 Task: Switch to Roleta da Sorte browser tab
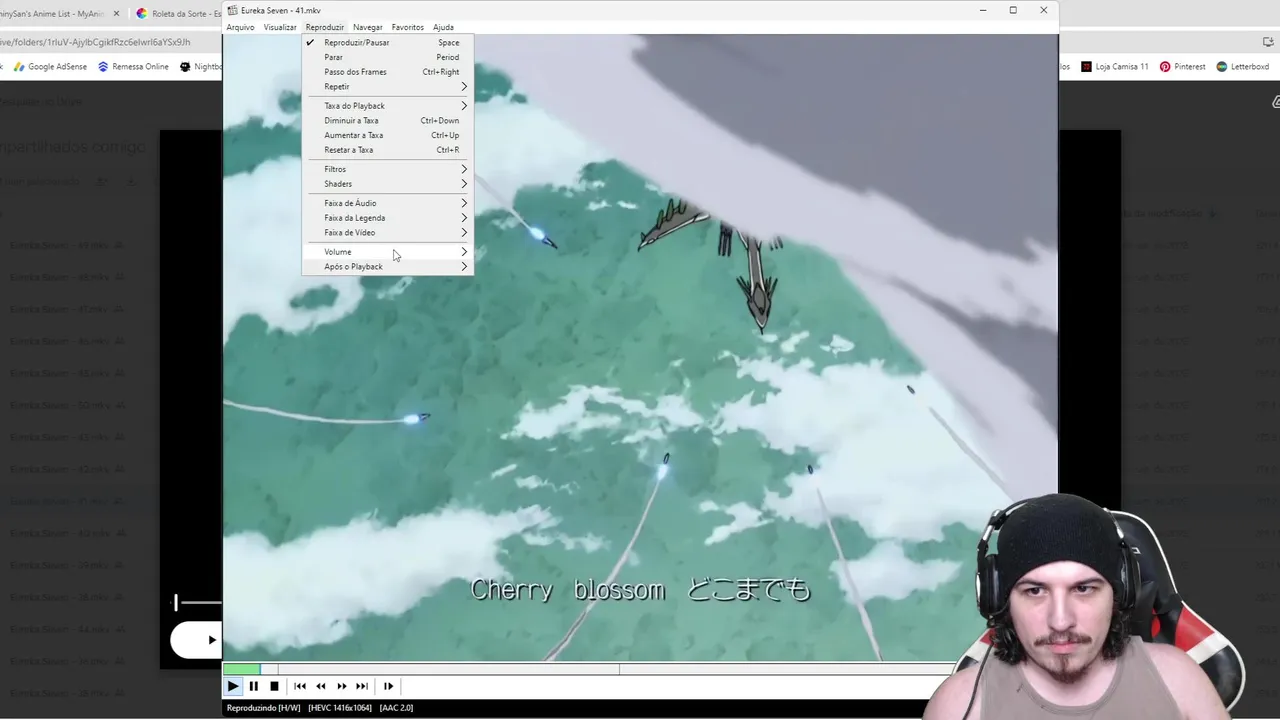click(178, 14)
